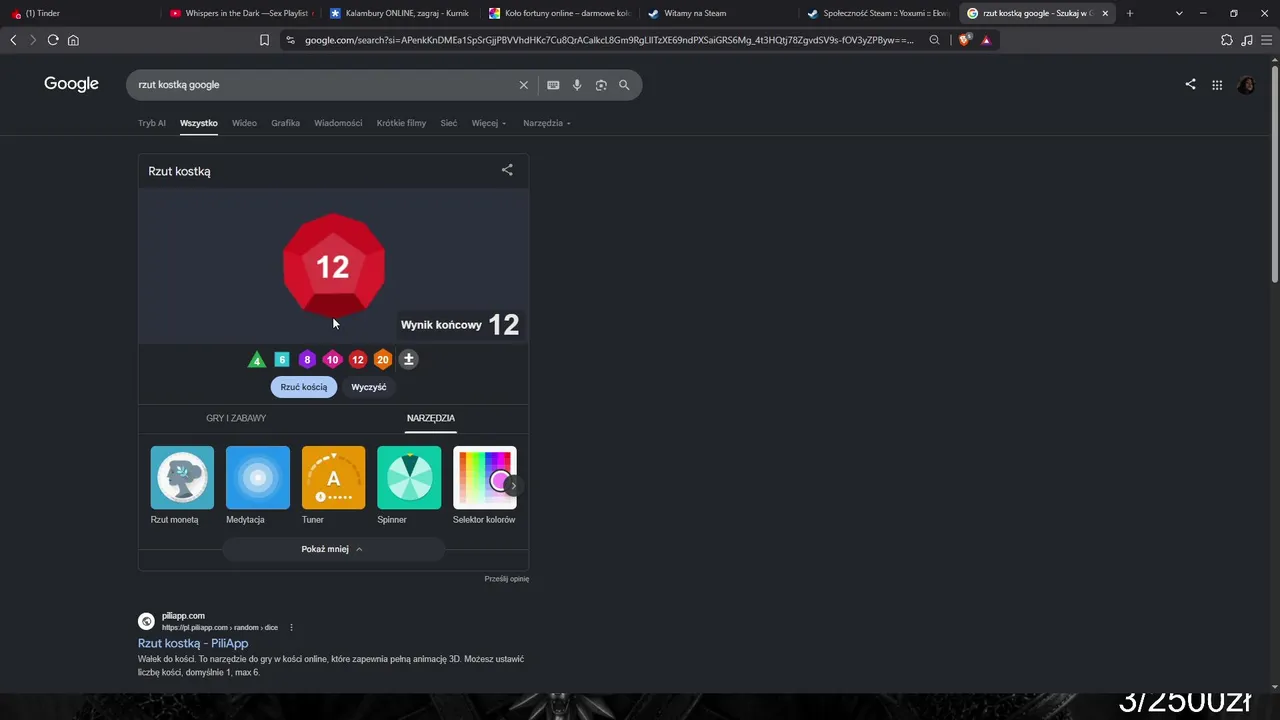Image resolution: width=1280 pixels, height=720 pixels.
Task: Go to the browser home page
Action: click(x=73, y=40)
